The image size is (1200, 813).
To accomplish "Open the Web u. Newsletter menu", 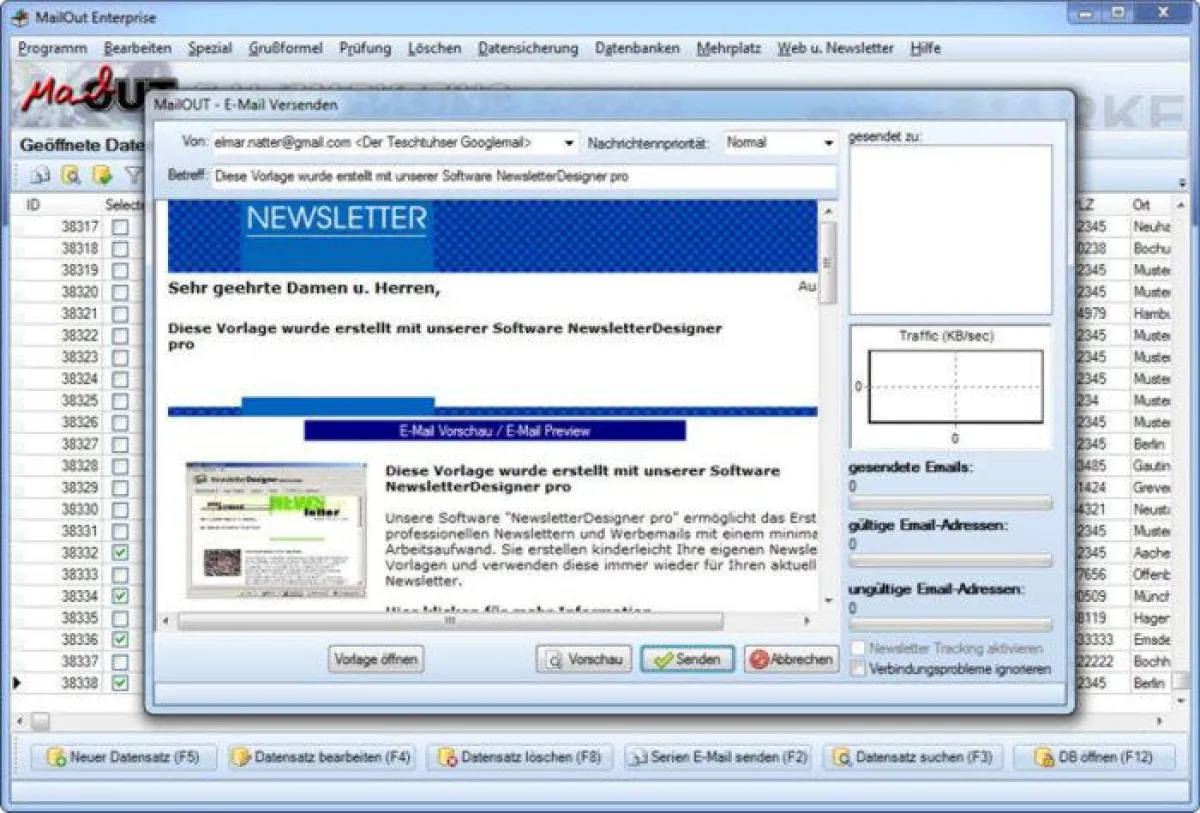I will 835,48.
